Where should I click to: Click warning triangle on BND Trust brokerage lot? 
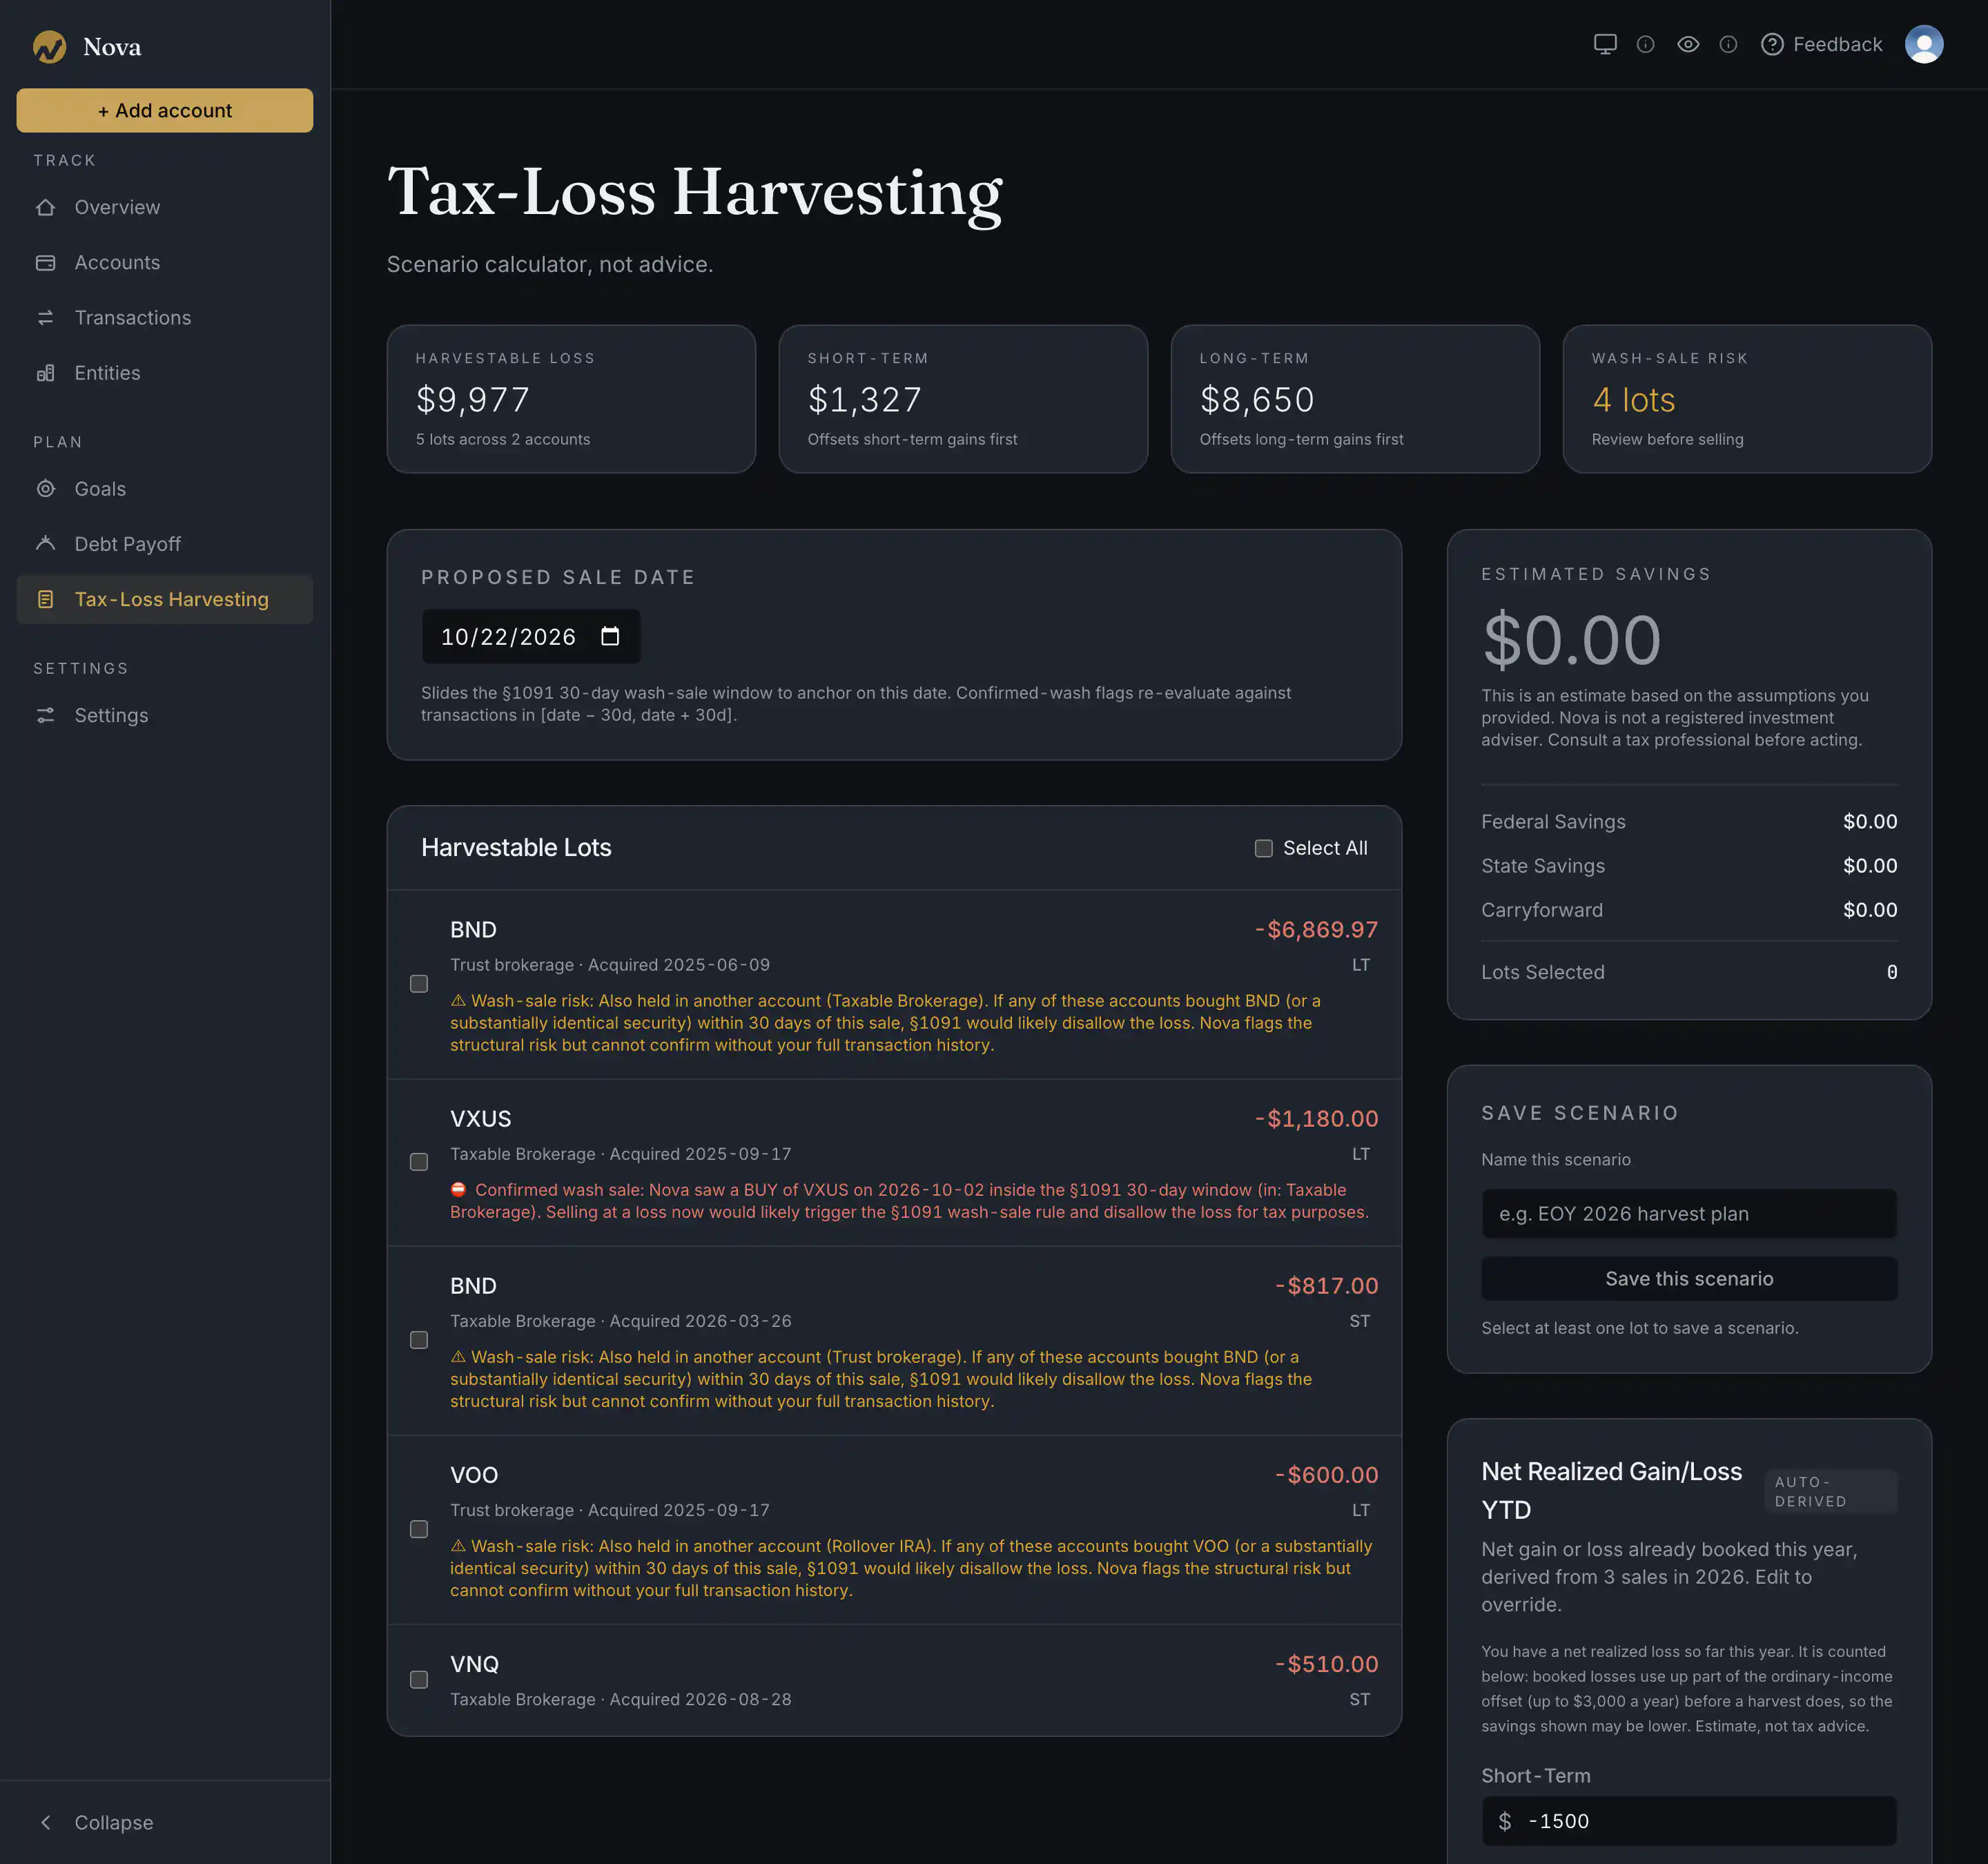tap(458, 1000)
